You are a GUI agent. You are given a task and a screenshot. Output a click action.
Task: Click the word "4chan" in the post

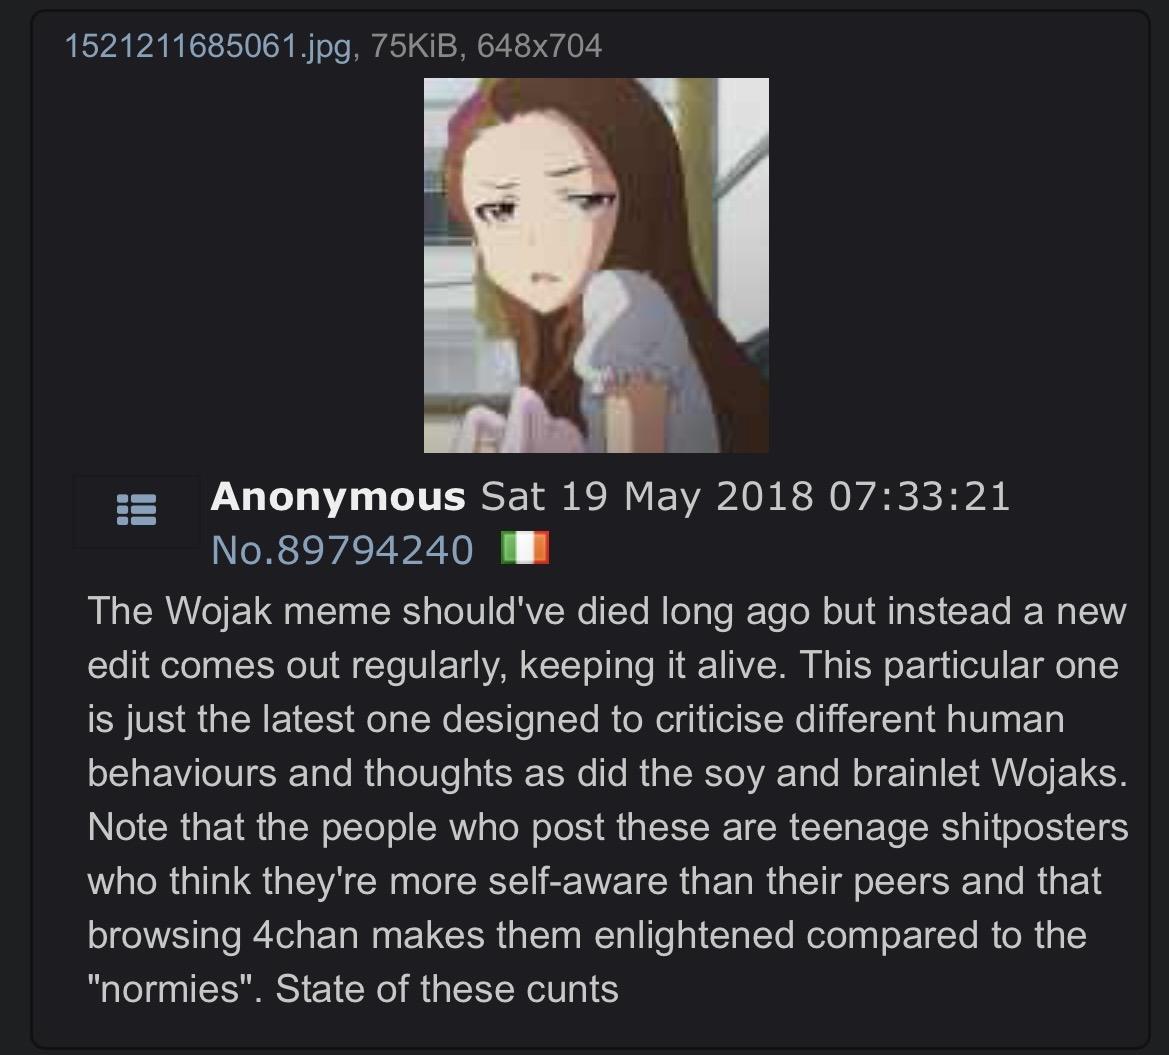tap(306, 935)
